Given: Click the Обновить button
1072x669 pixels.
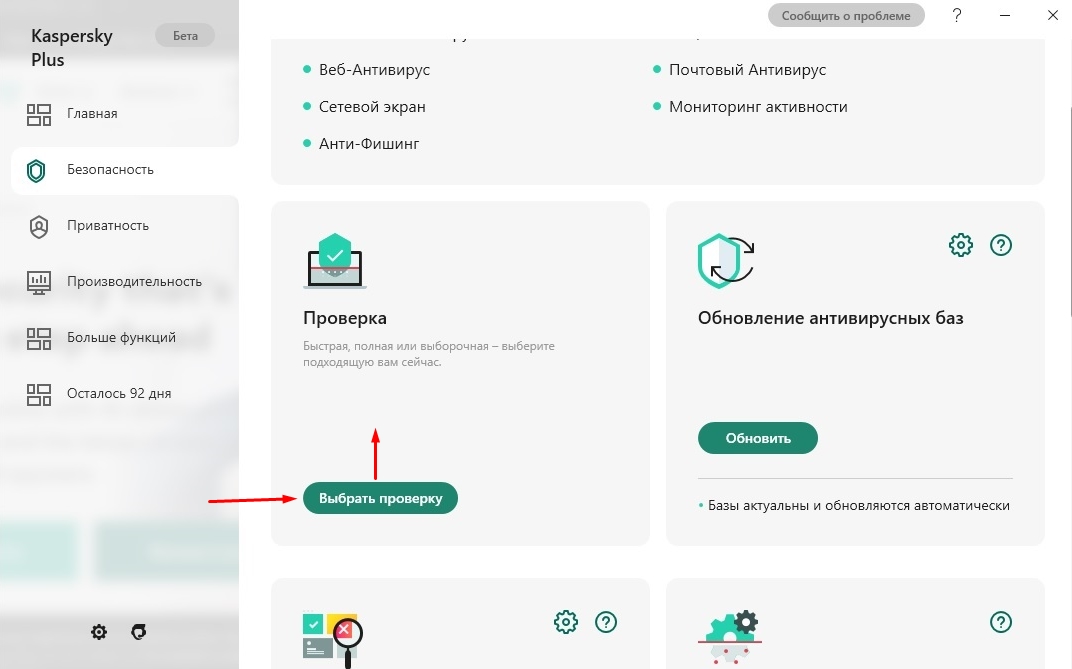Looking at the screenshot, I should click(758, 438).
